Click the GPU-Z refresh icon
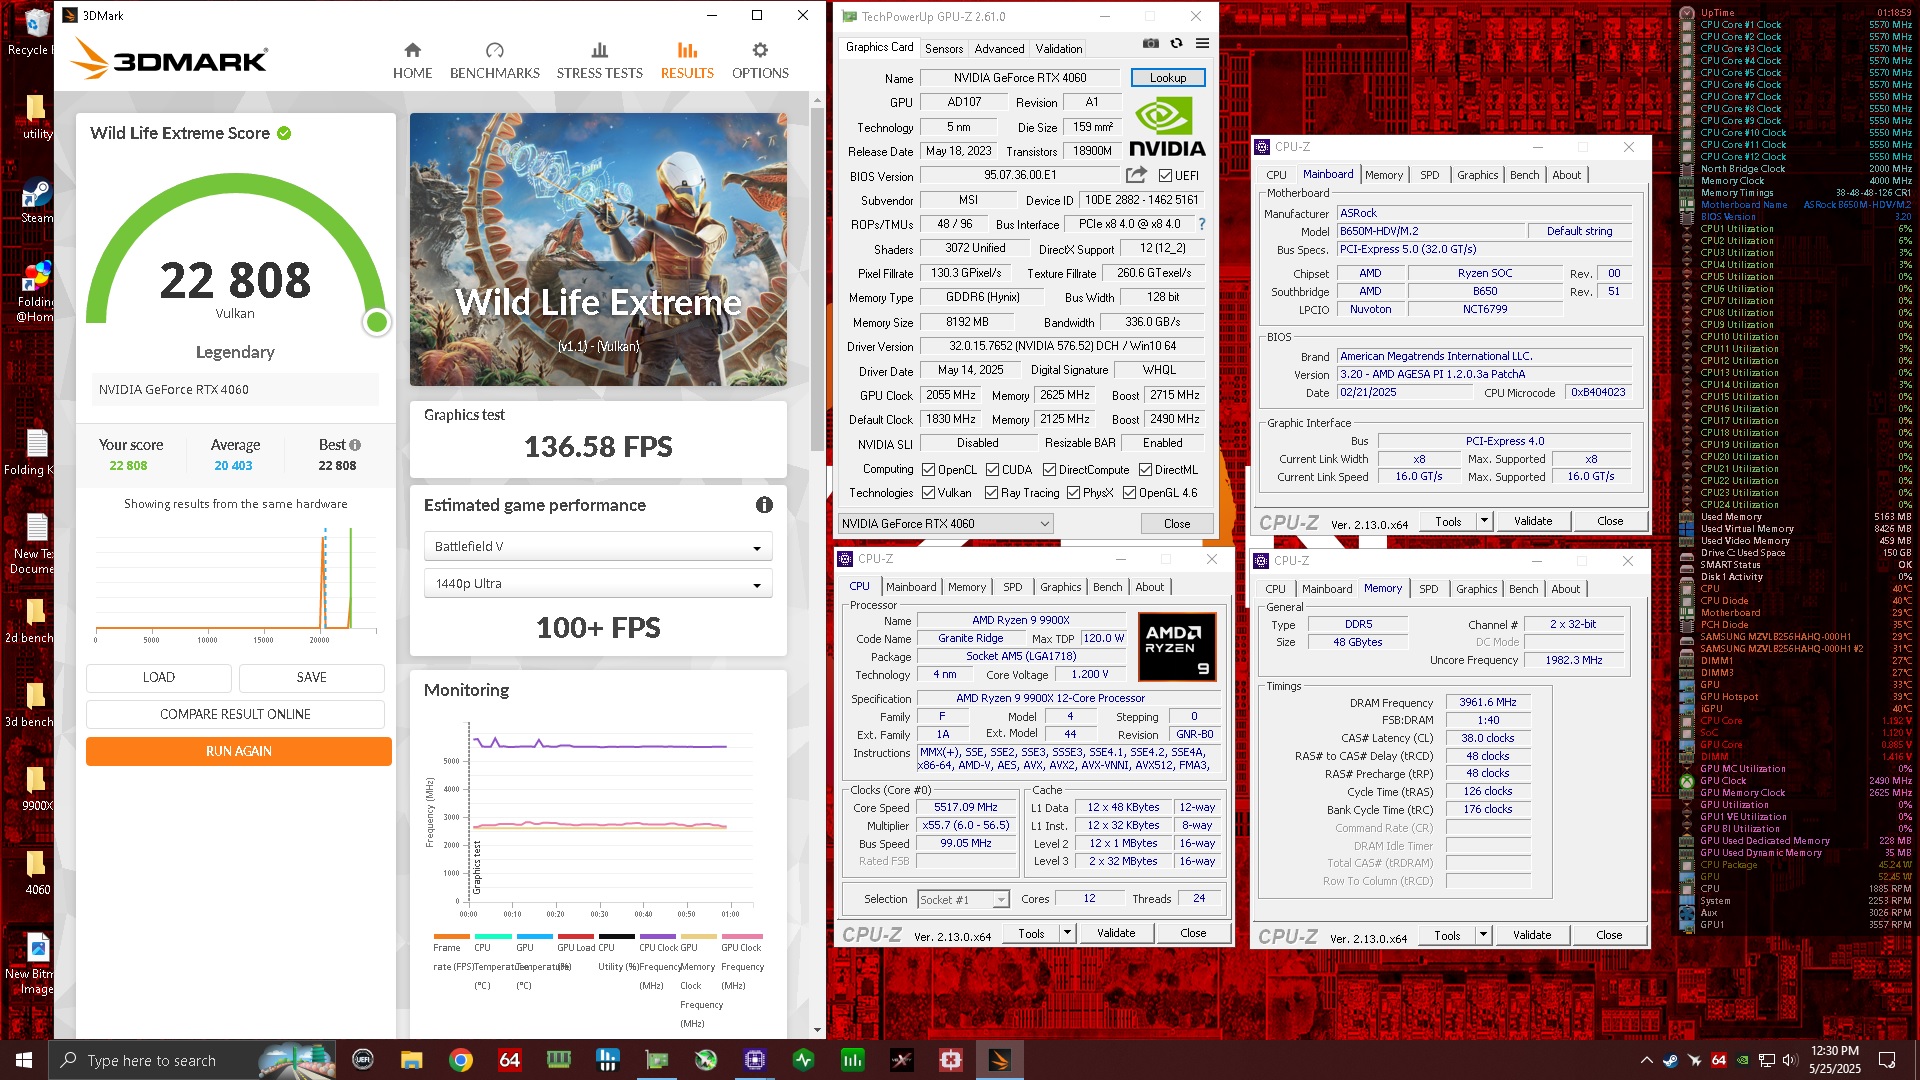 pyautogui.click(x=1177, y=44)
